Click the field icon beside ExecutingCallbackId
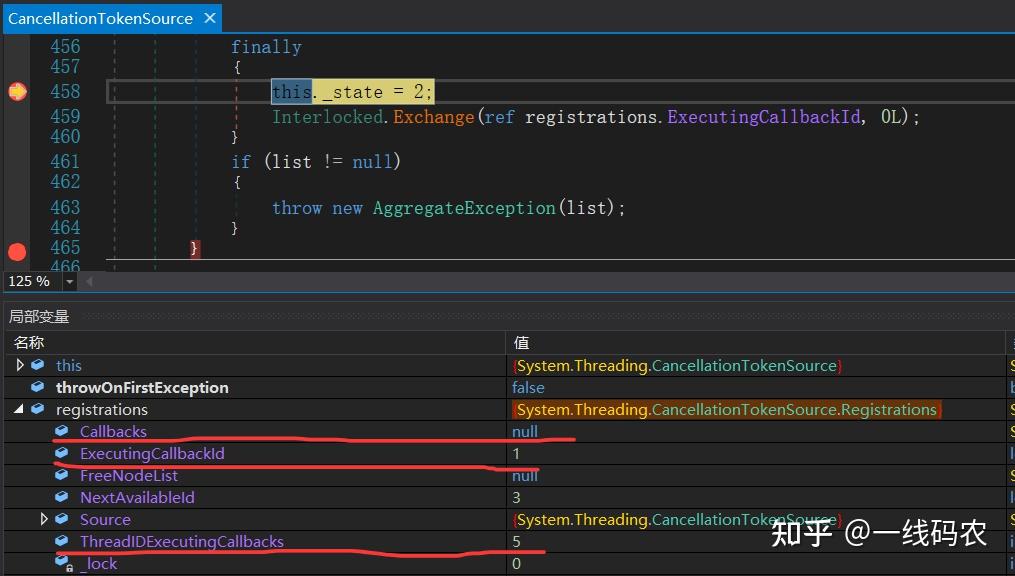 pos(61,453)
